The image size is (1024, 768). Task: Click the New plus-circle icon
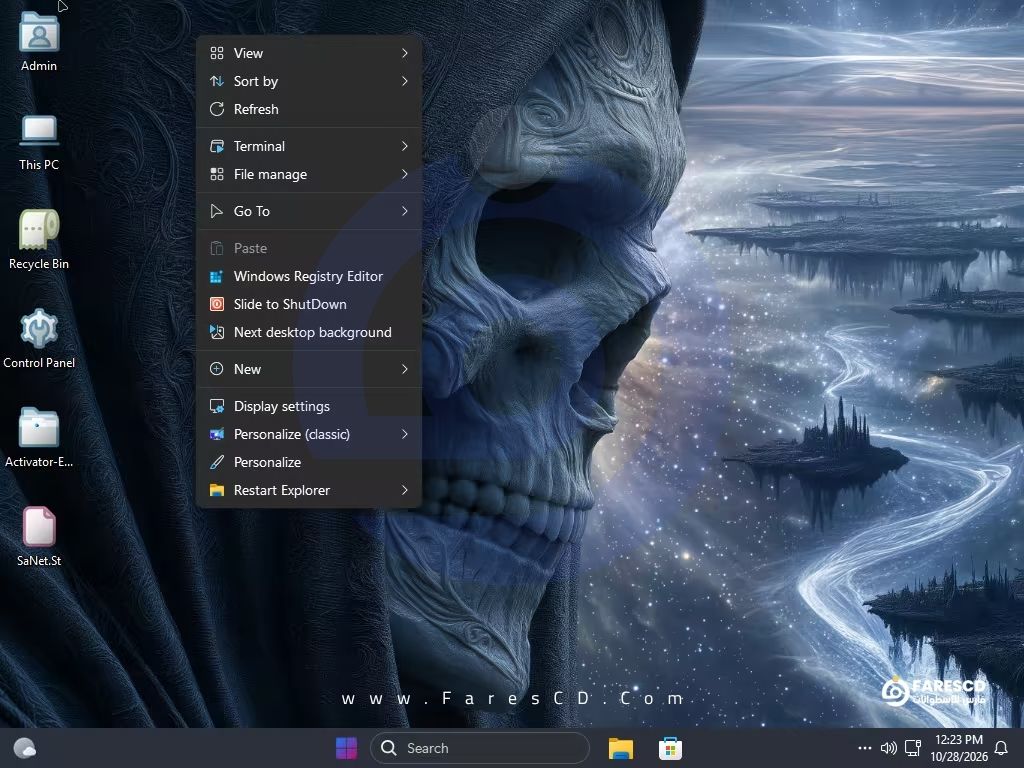217,369
